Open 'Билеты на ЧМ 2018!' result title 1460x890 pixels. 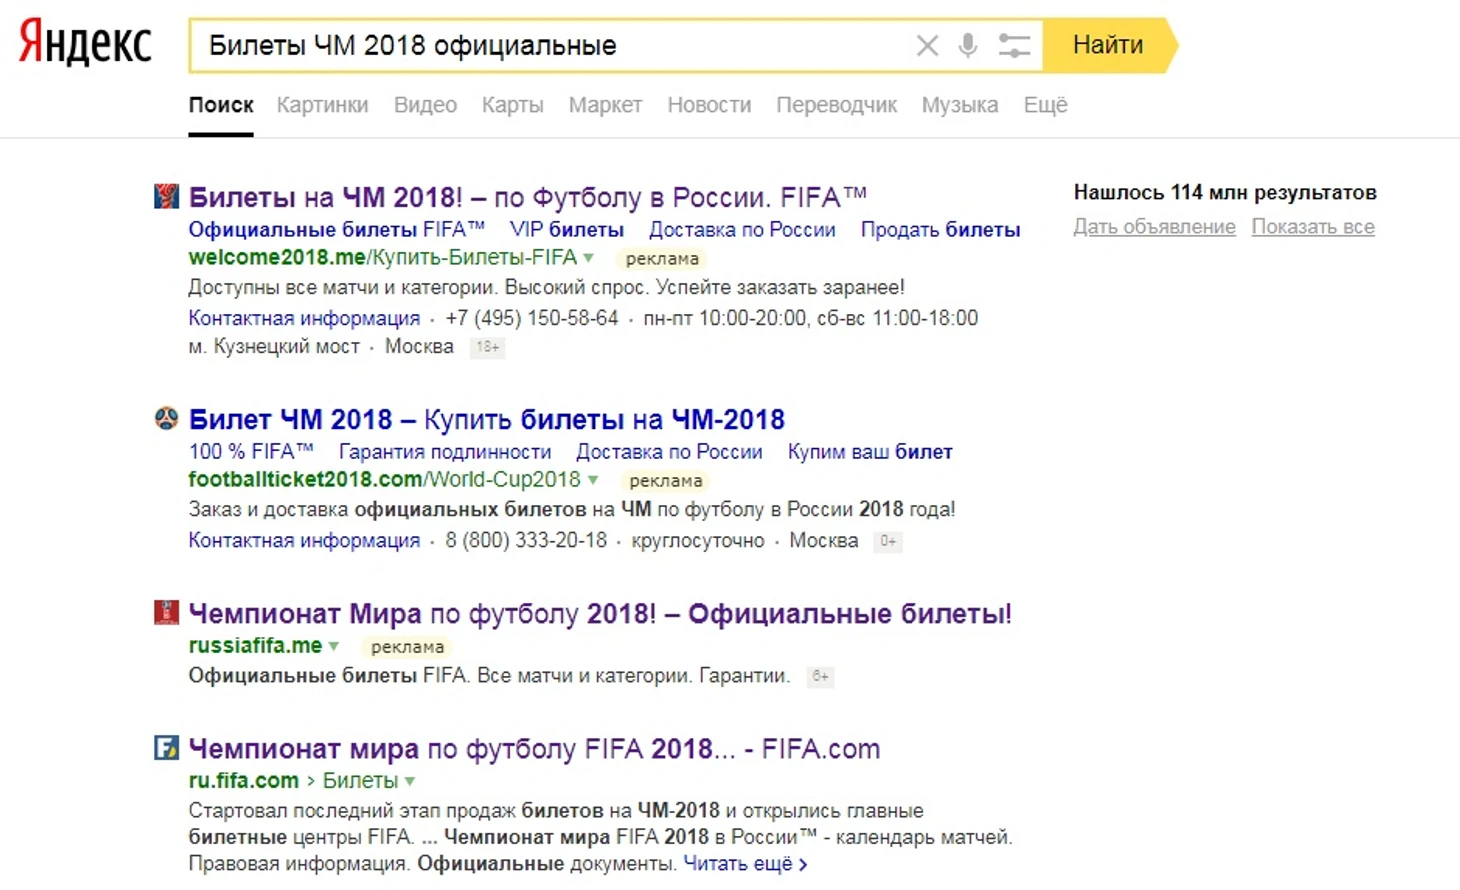pyautogui.click(x=527, y=197)
